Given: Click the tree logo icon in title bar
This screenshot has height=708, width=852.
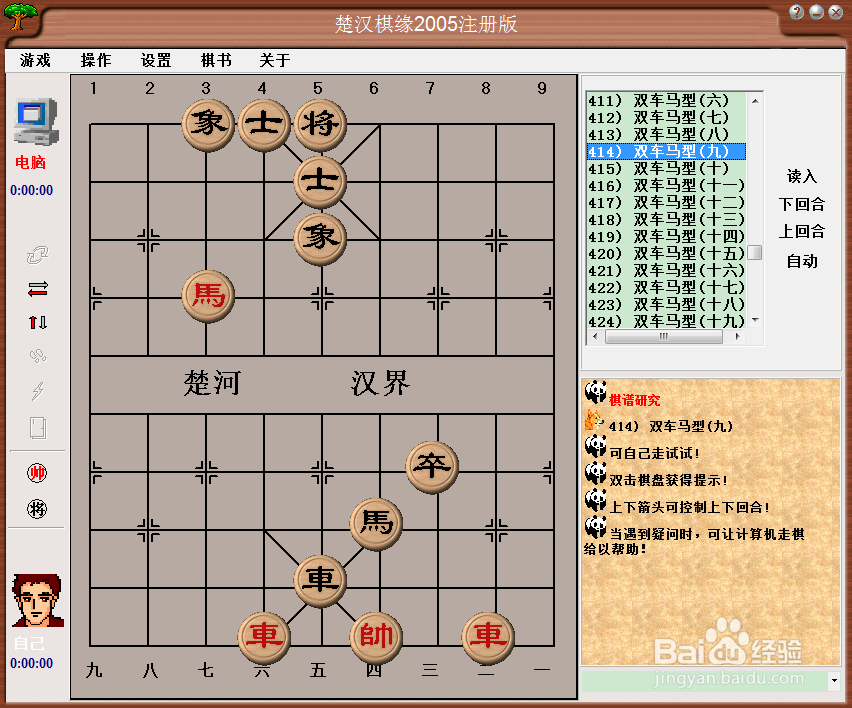Looking at the screenshot, I should 21,16.
